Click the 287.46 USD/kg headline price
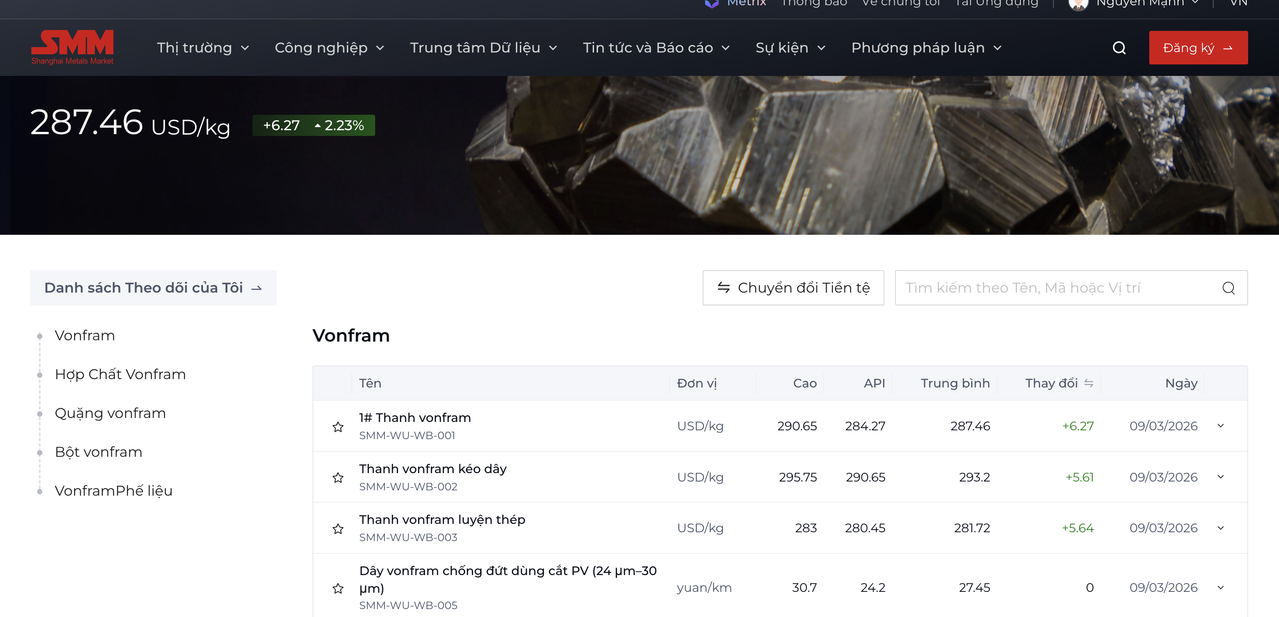 click(130, 122)
